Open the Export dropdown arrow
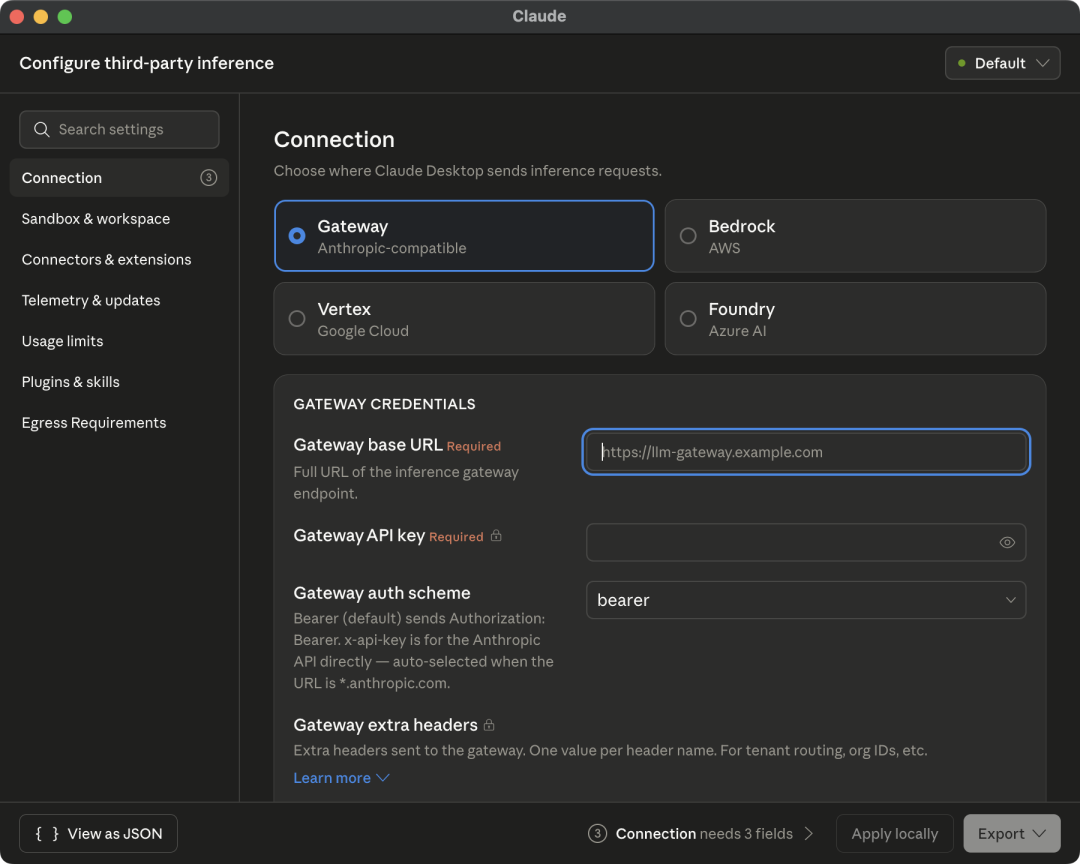This screenshot has width=1080, height=864. coord(1039,834)
